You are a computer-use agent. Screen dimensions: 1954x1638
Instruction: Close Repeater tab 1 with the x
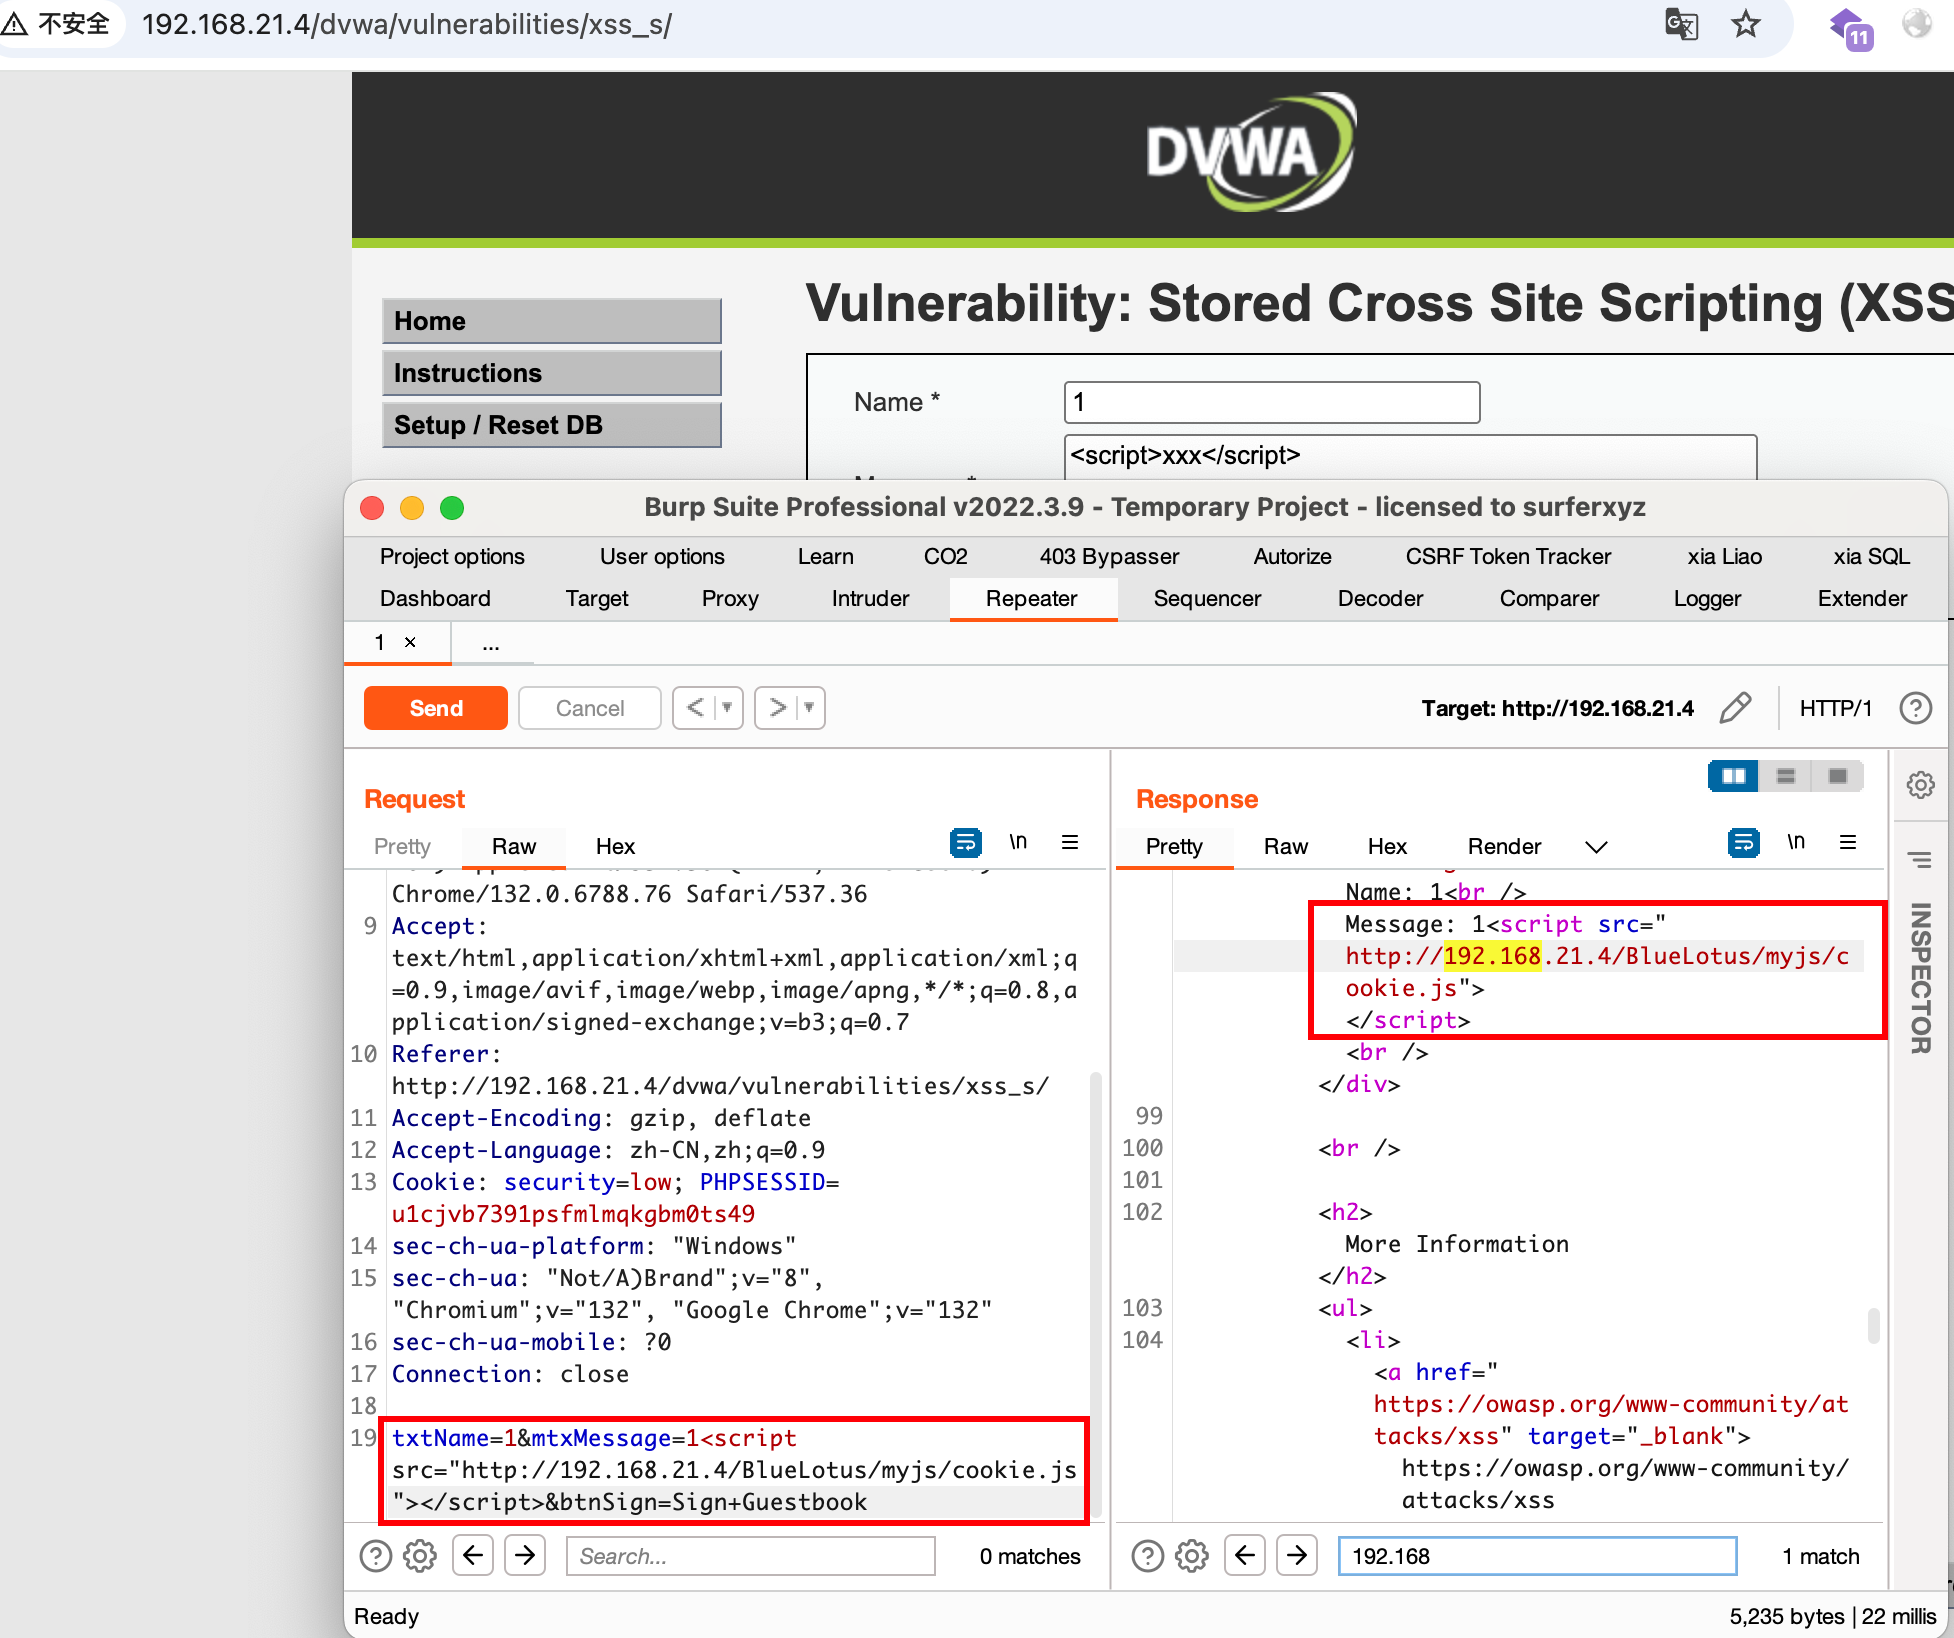pyautogui.click(x=410, y=642)
